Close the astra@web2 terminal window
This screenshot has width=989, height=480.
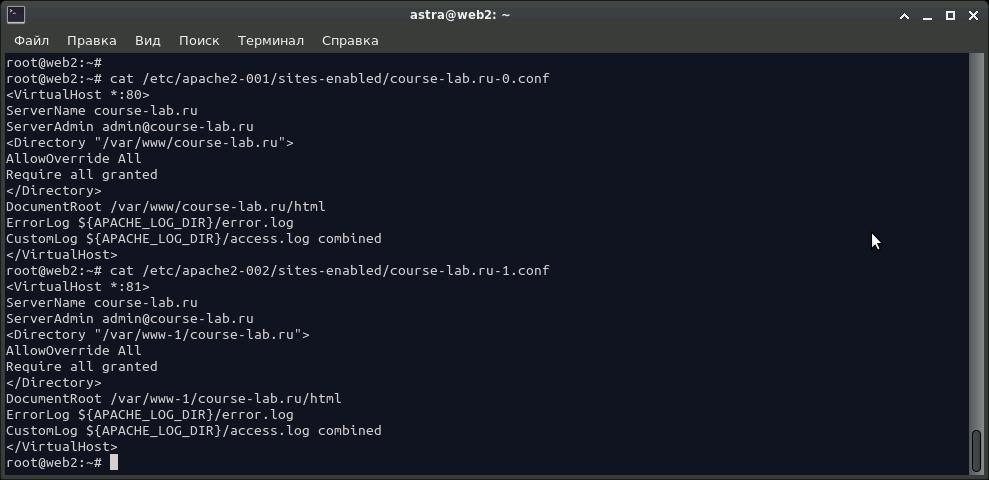[x=973, y=14]
